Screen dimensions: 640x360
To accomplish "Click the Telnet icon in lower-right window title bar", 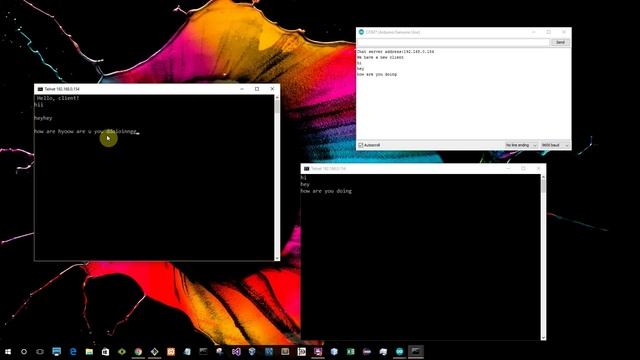I will coord(307,169).
